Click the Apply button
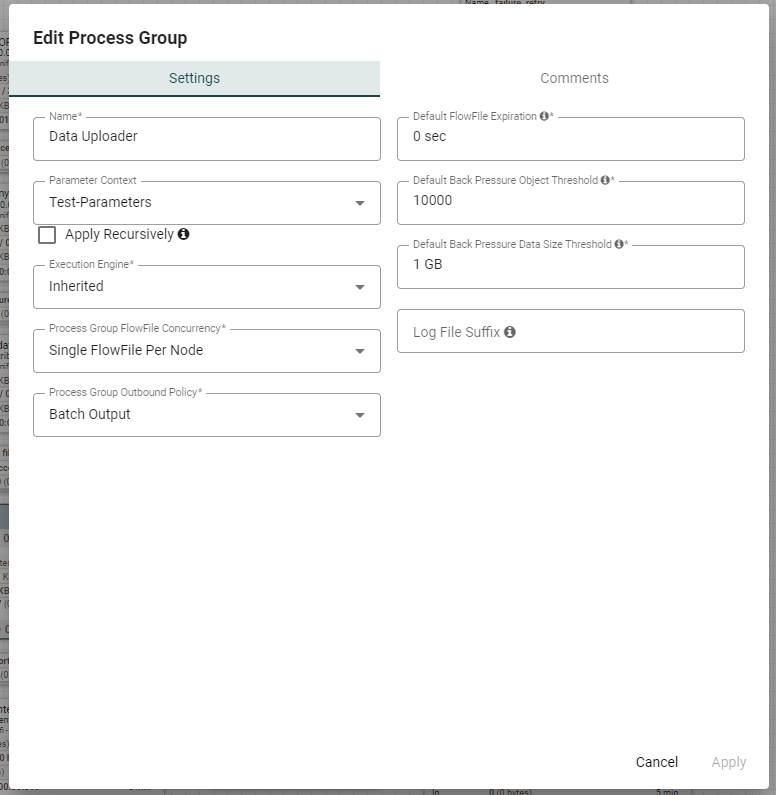 coord(728,762)
